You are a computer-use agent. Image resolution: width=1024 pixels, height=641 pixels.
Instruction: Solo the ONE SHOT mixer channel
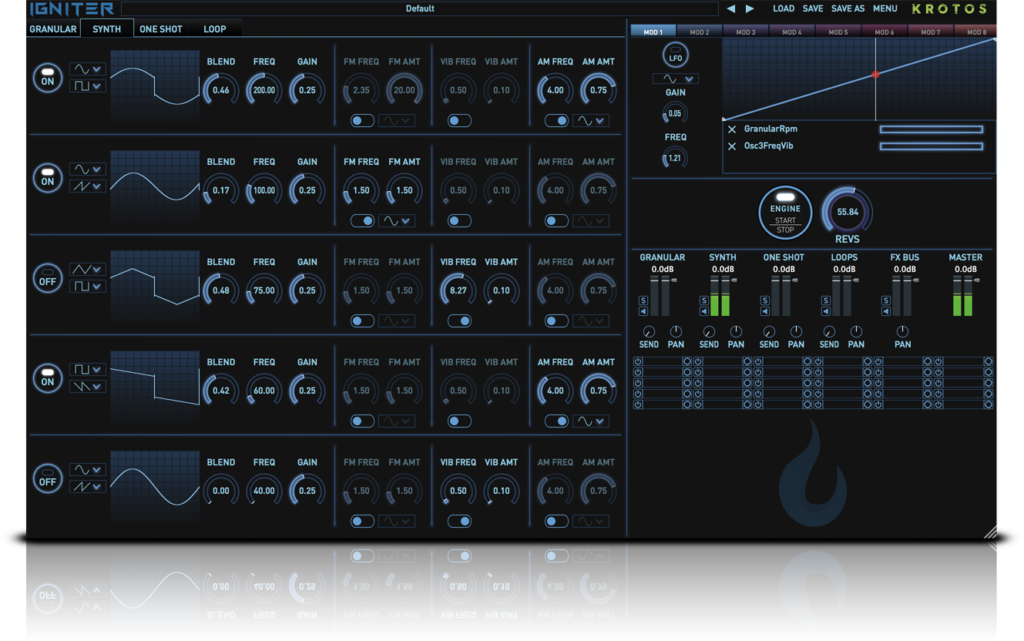coord(765,300)
